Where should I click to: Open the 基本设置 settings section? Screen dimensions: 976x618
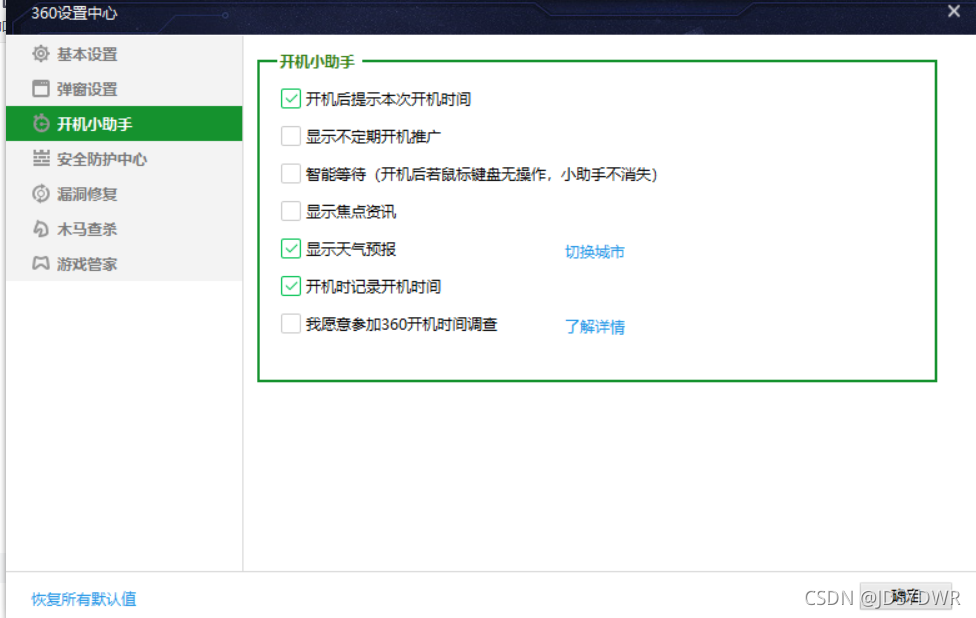pyautogui.click(x=124, y=54)
